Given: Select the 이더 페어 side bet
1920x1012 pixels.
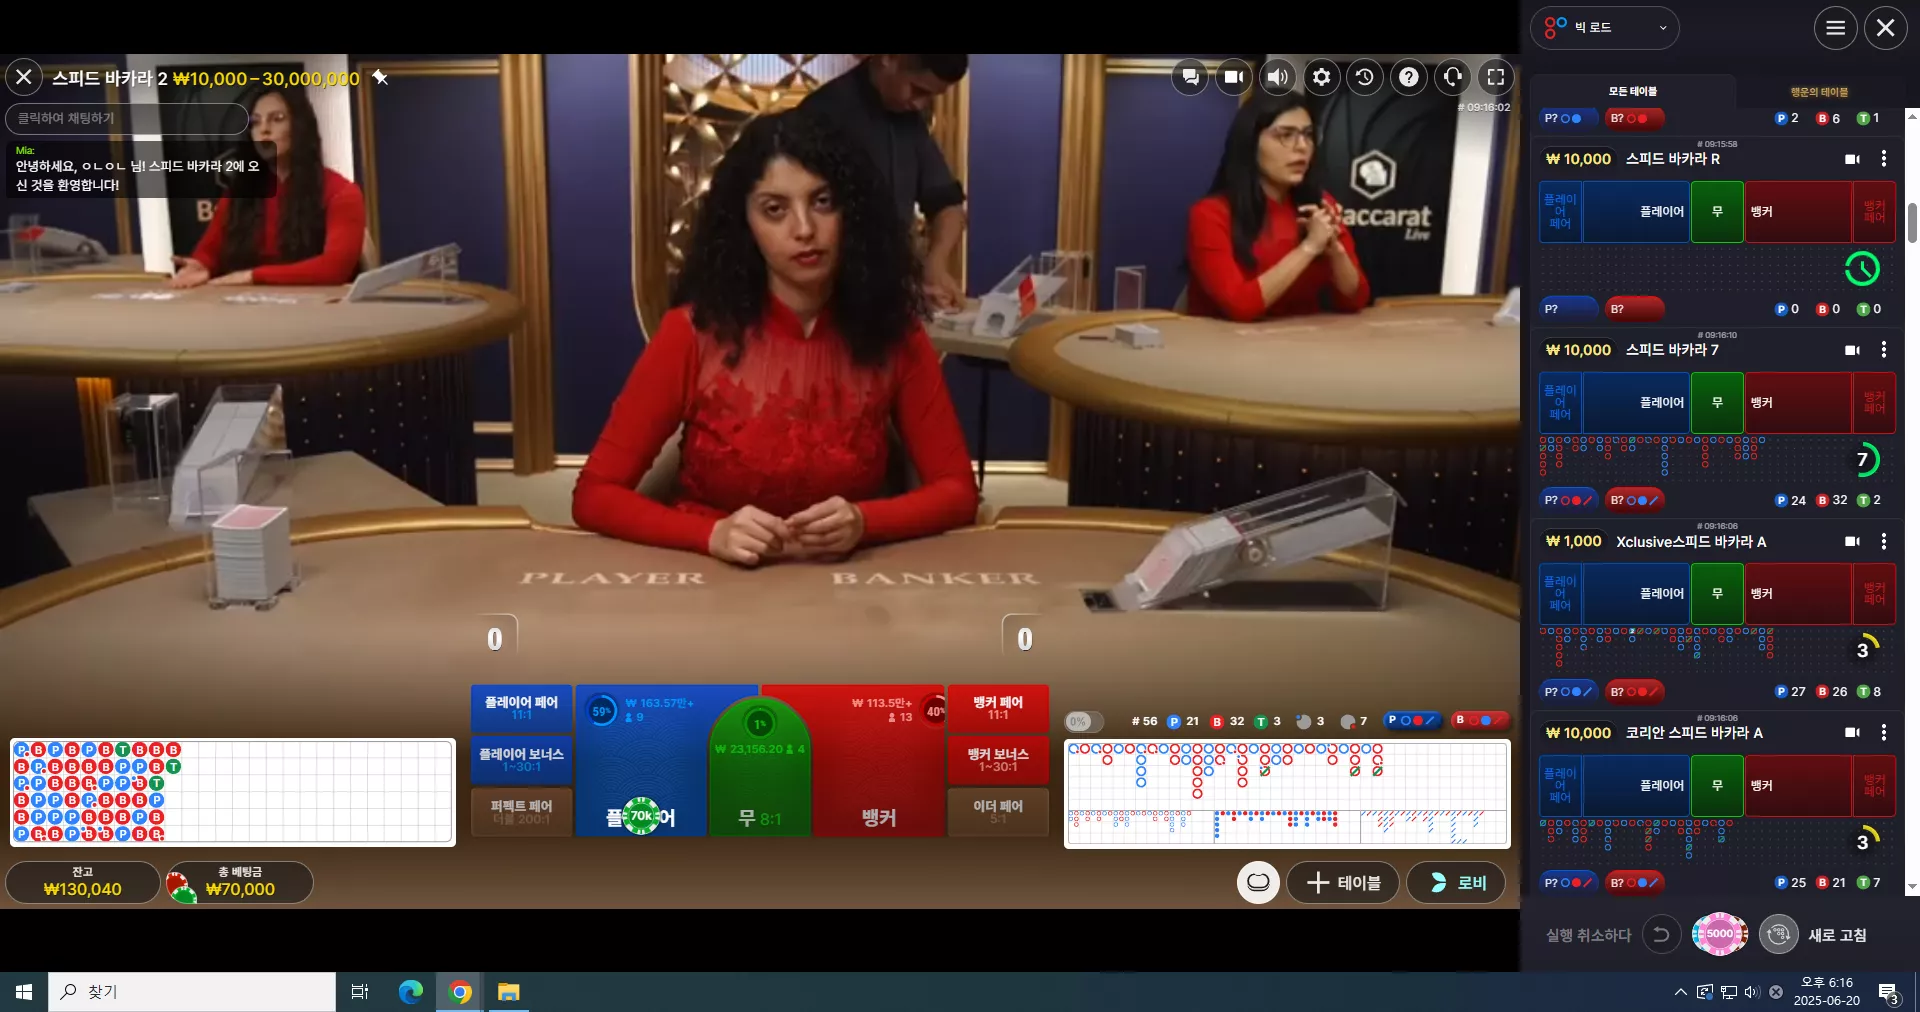Looking at the screenshot, I should [998, 812].
